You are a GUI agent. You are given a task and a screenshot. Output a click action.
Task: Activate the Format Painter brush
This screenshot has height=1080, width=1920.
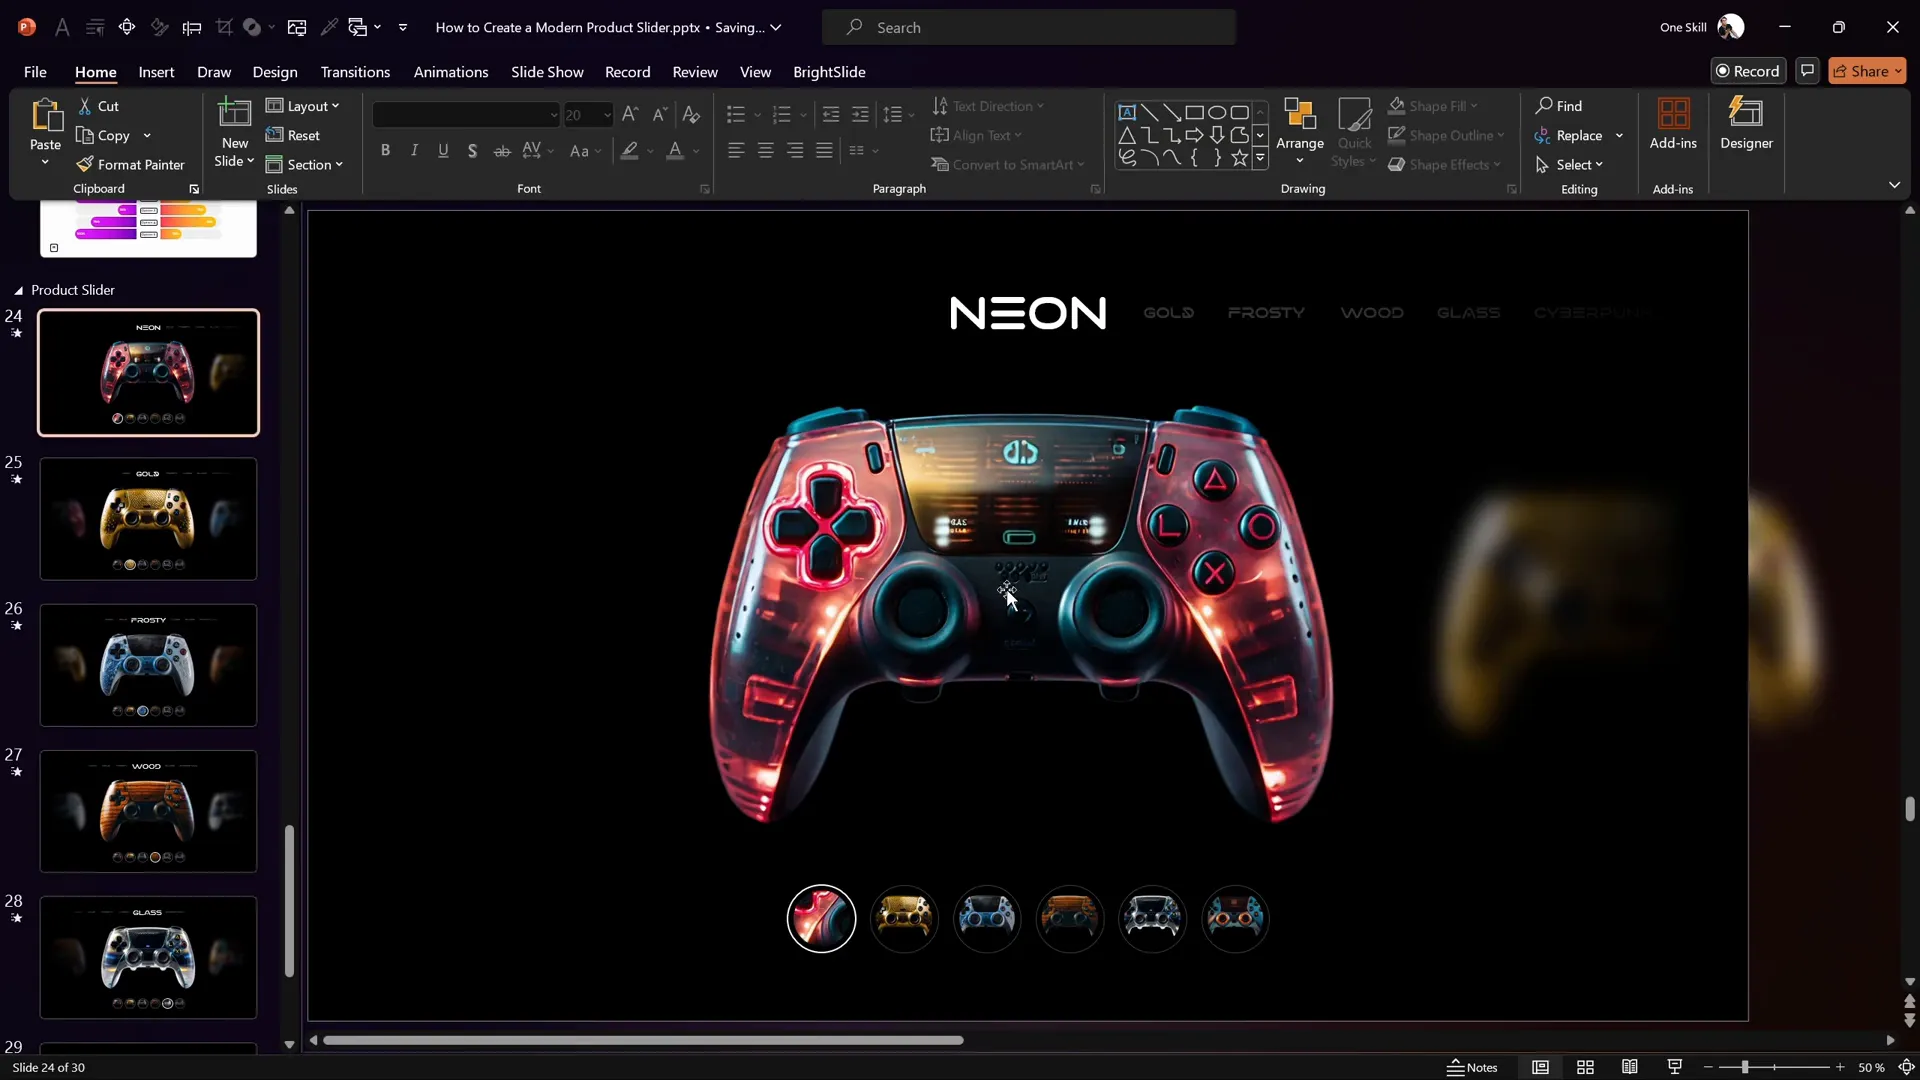coord(130,165)
